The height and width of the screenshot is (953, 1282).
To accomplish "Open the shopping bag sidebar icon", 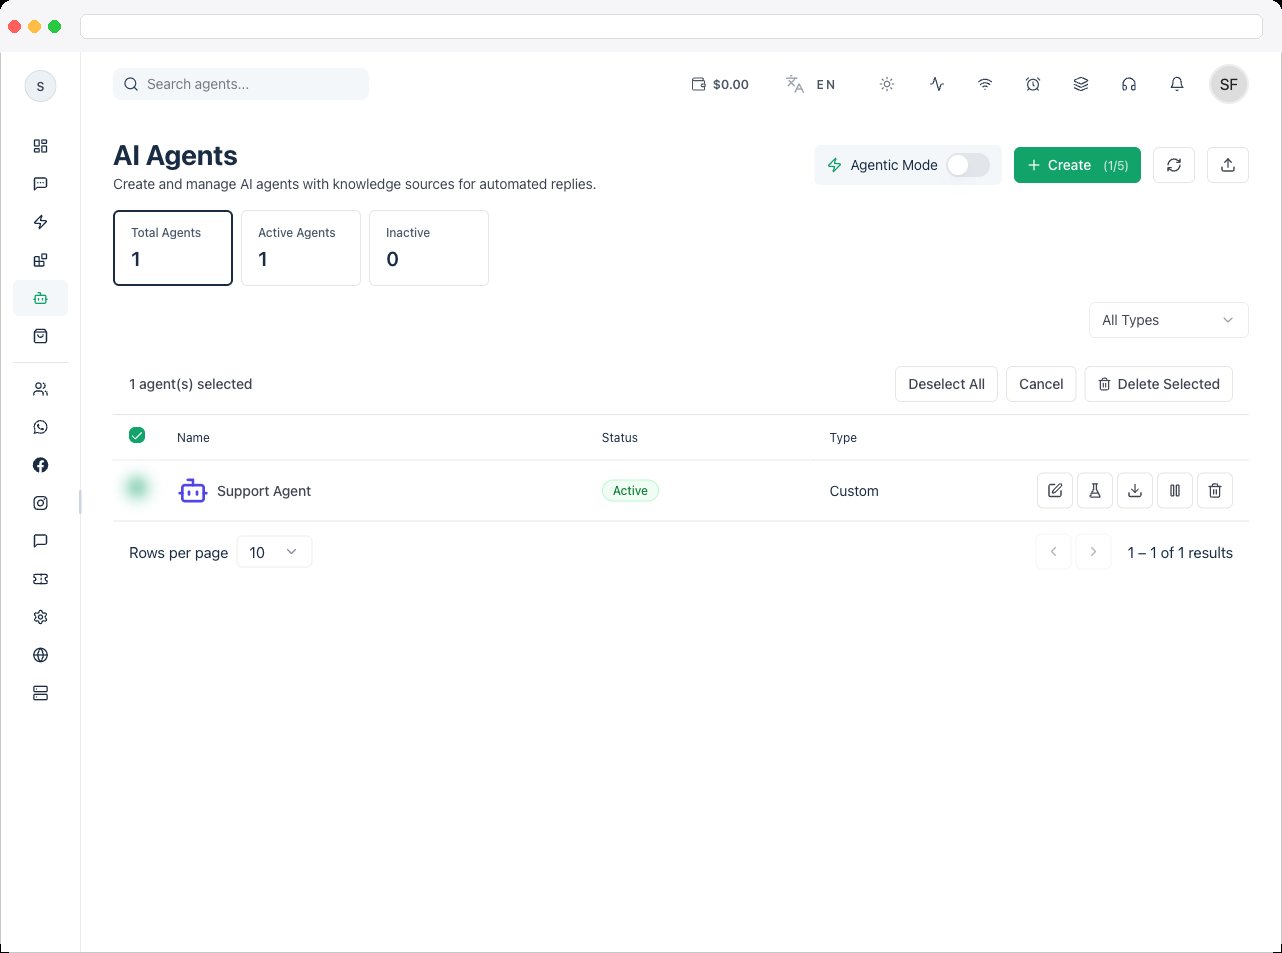I will click(40, 336).
